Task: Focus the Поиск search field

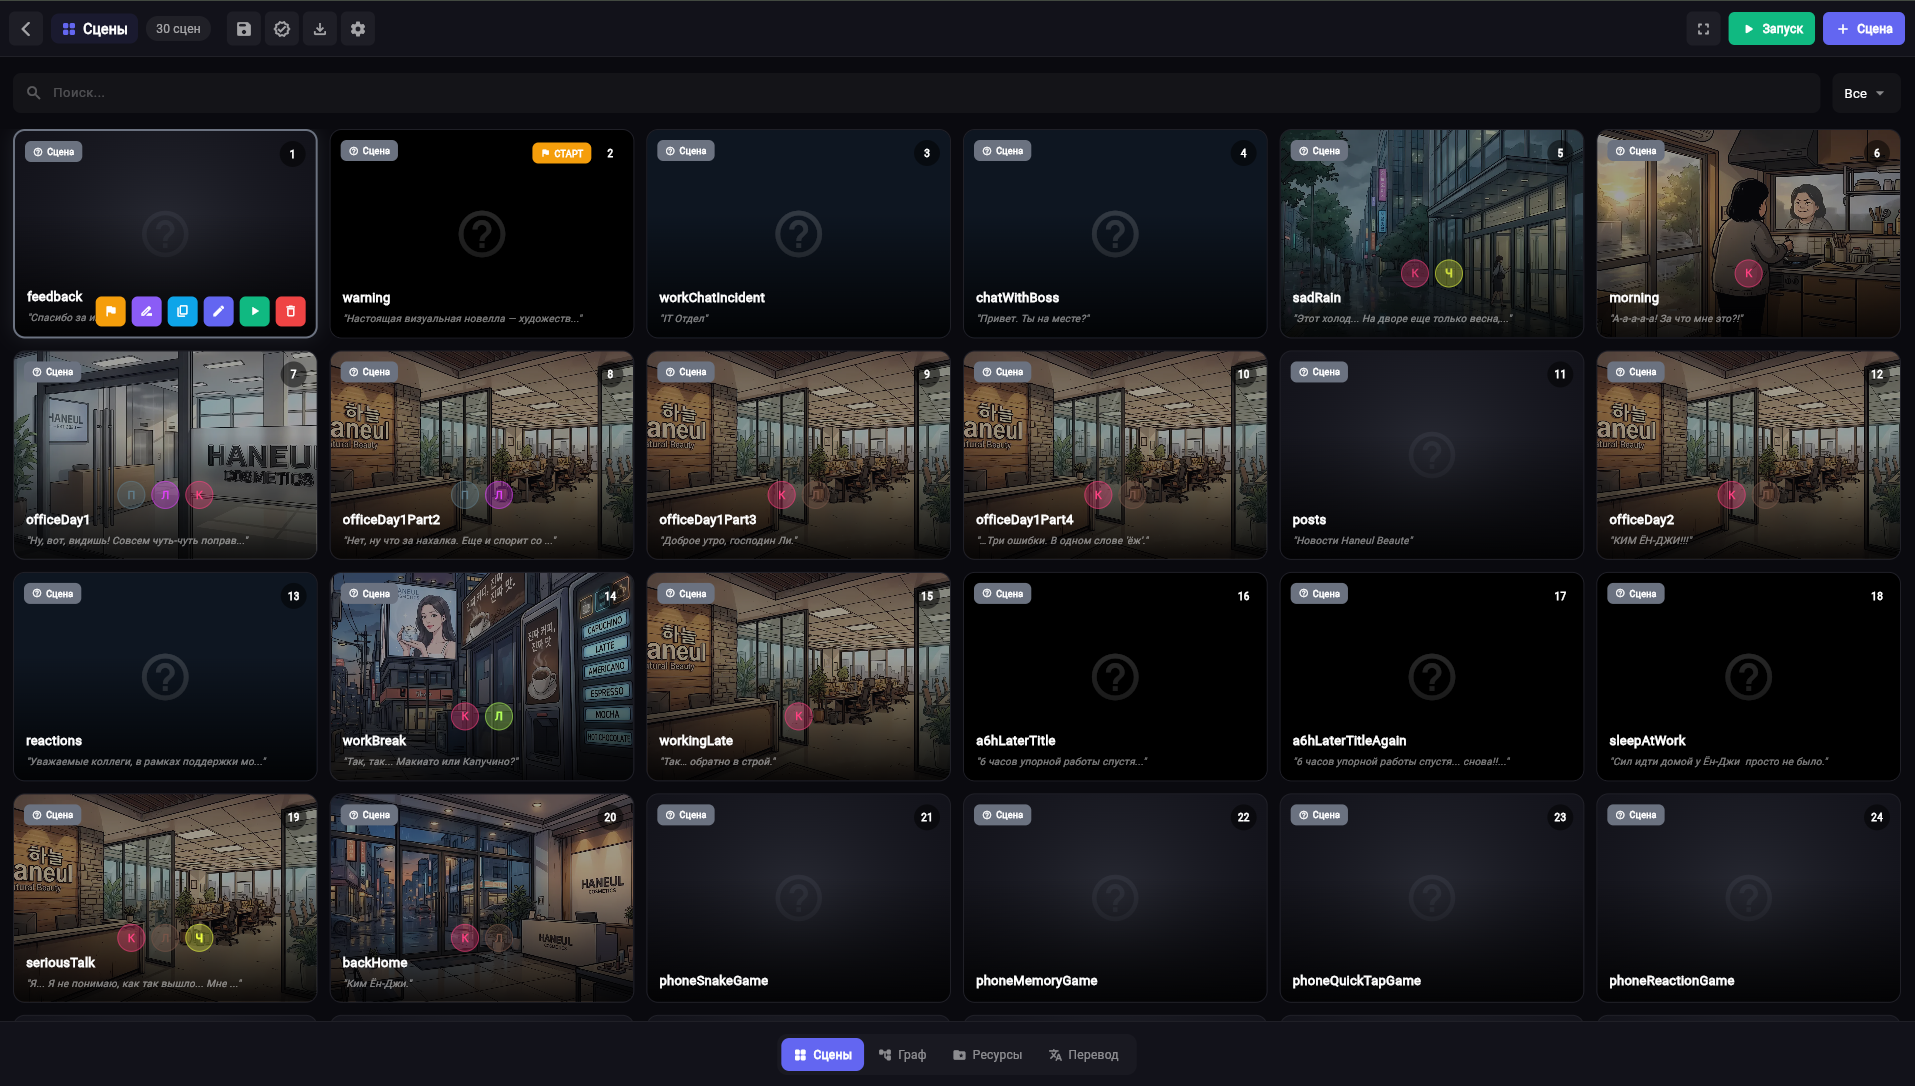Action: coord(916,93)
